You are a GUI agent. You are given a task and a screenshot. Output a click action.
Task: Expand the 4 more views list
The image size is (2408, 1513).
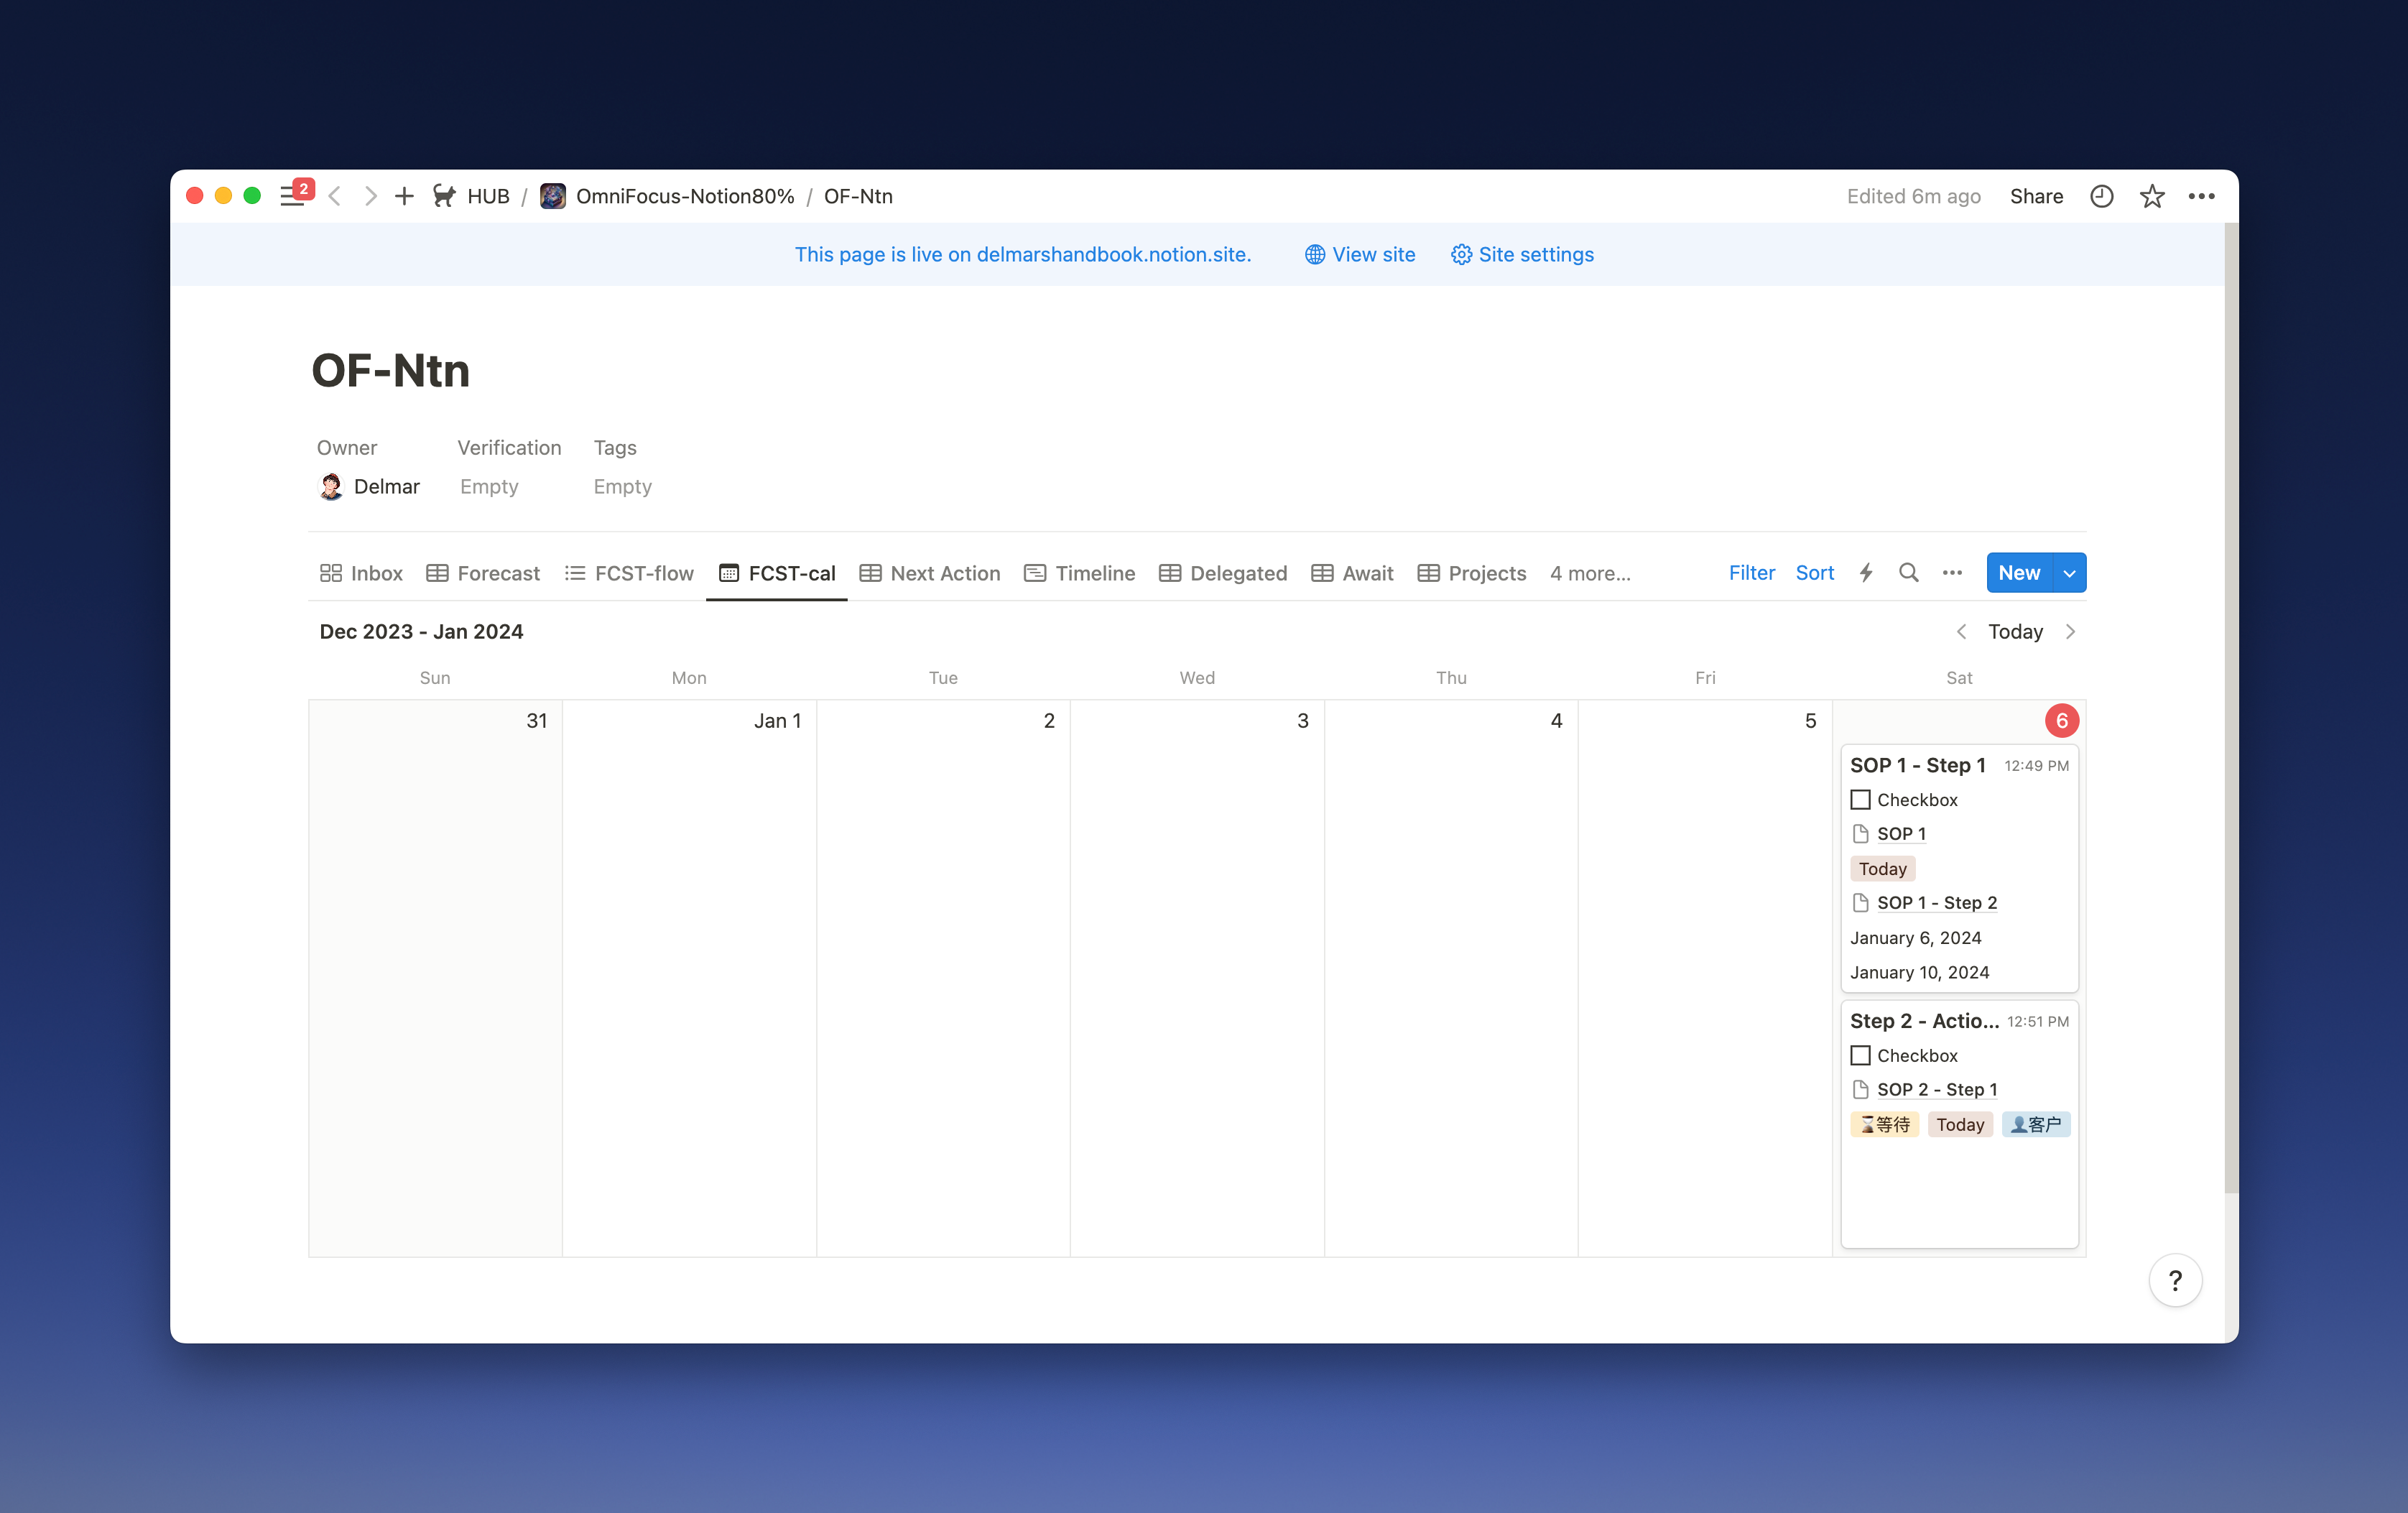pyautogui.click(x=1590, y=574)
